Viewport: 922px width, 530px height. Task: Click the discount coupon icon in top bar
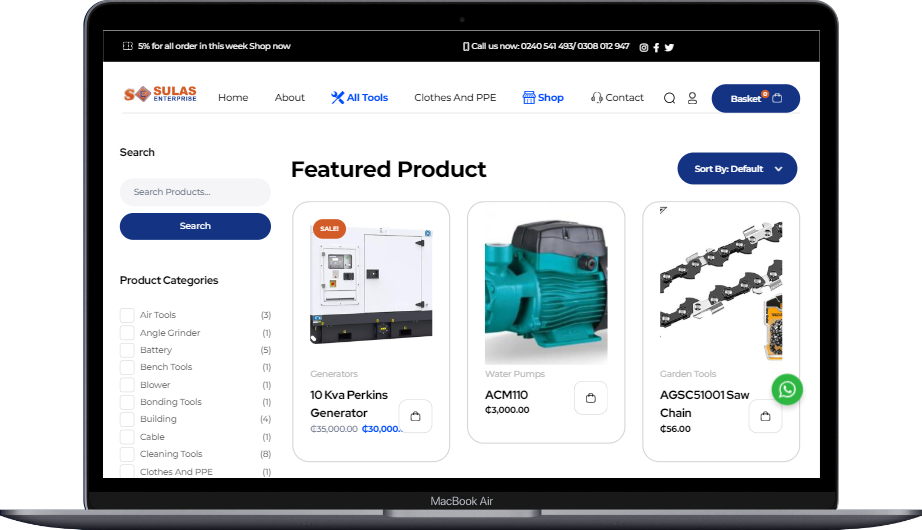128,46
